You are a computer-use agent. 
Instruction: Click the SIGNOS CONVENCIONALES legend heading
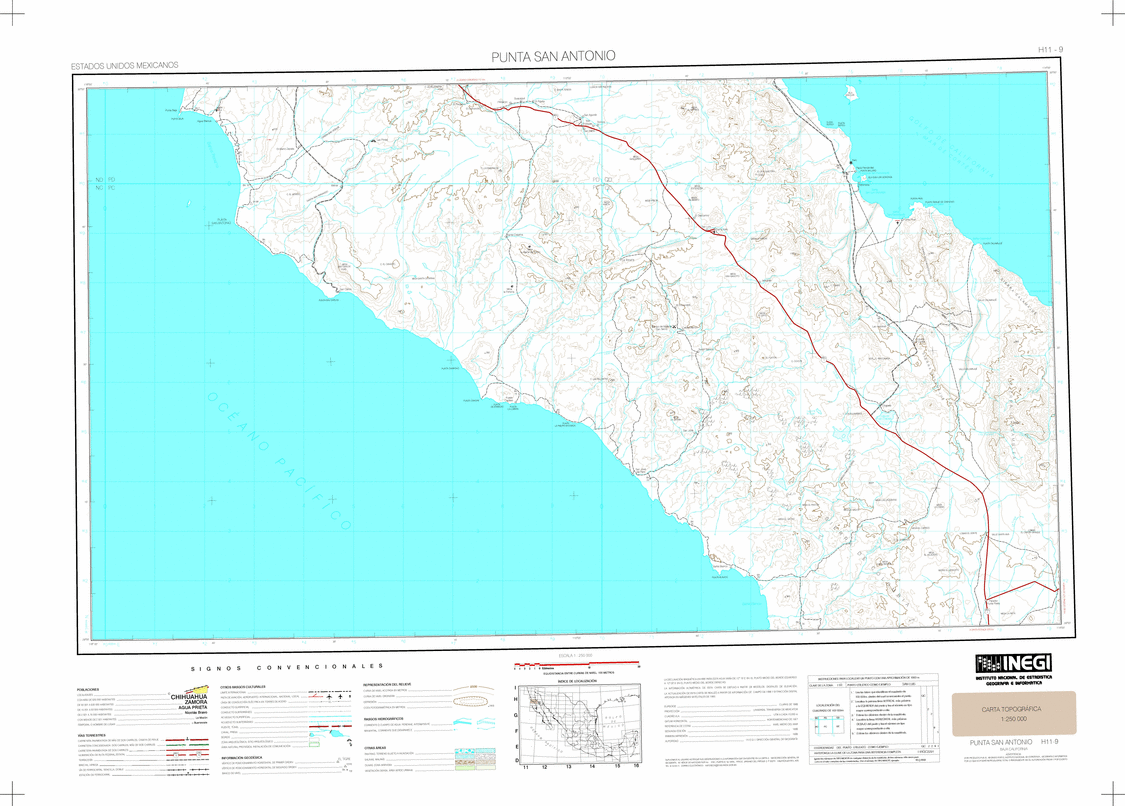pos(287,667)
